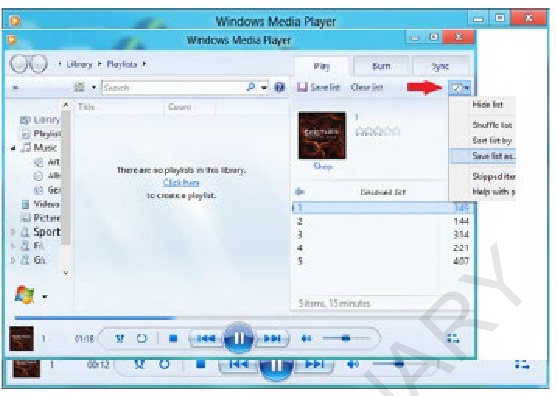Mute the volume in the front window
Screen dimensions: 556x396
coord(306,339)
